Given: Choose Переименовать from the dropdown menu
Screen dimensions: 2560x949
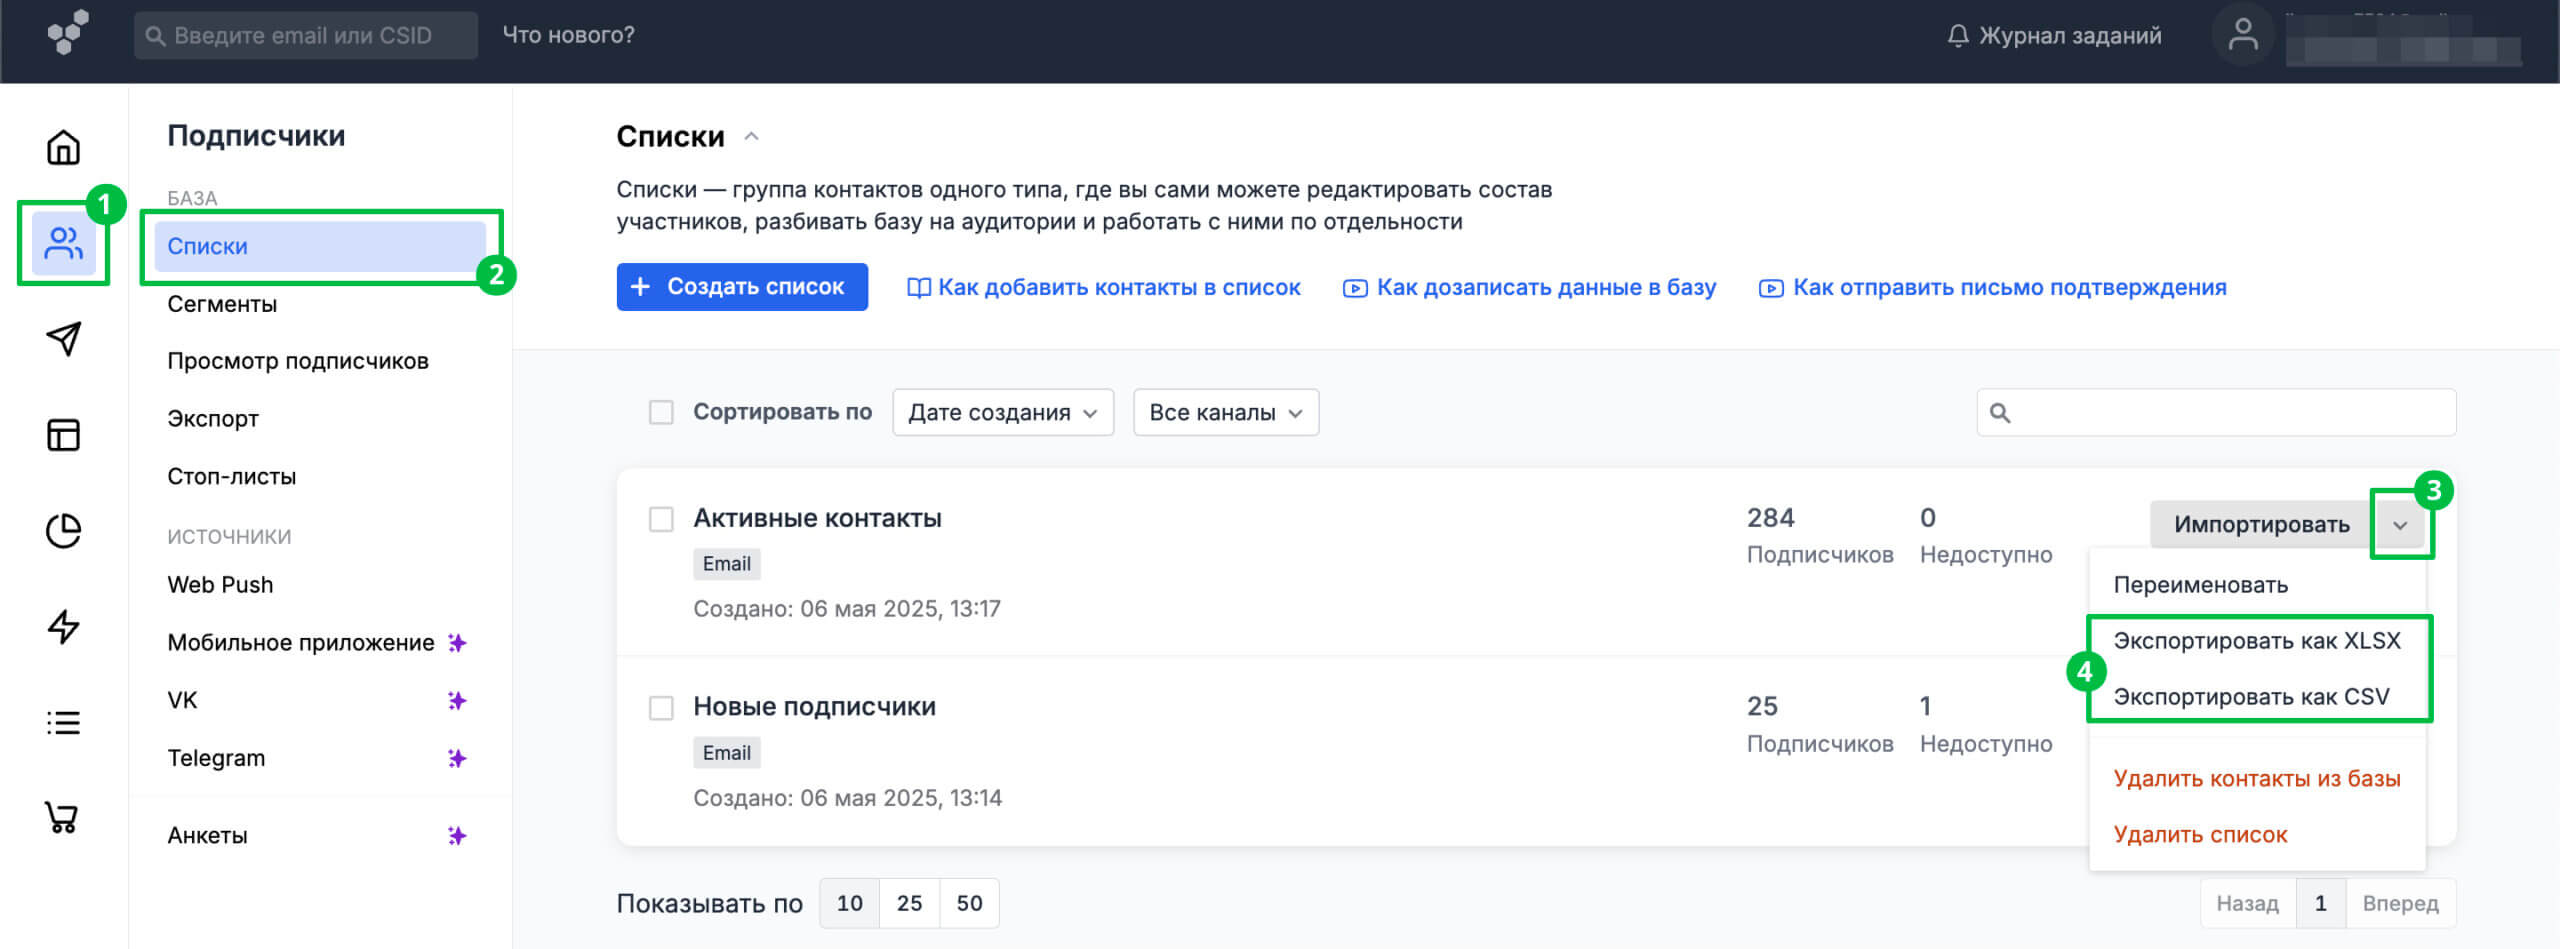Looking at the screenshot, I should 2200,585.
